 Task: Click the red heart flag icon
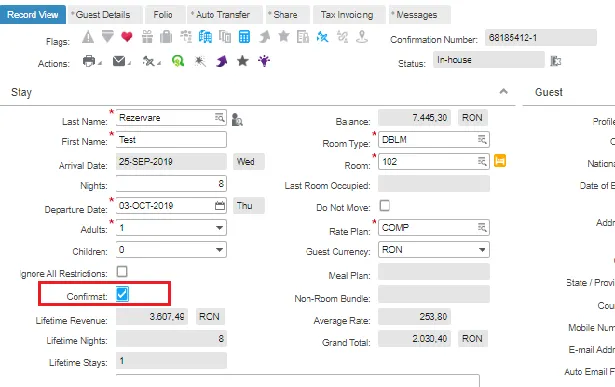coord(127,37)
